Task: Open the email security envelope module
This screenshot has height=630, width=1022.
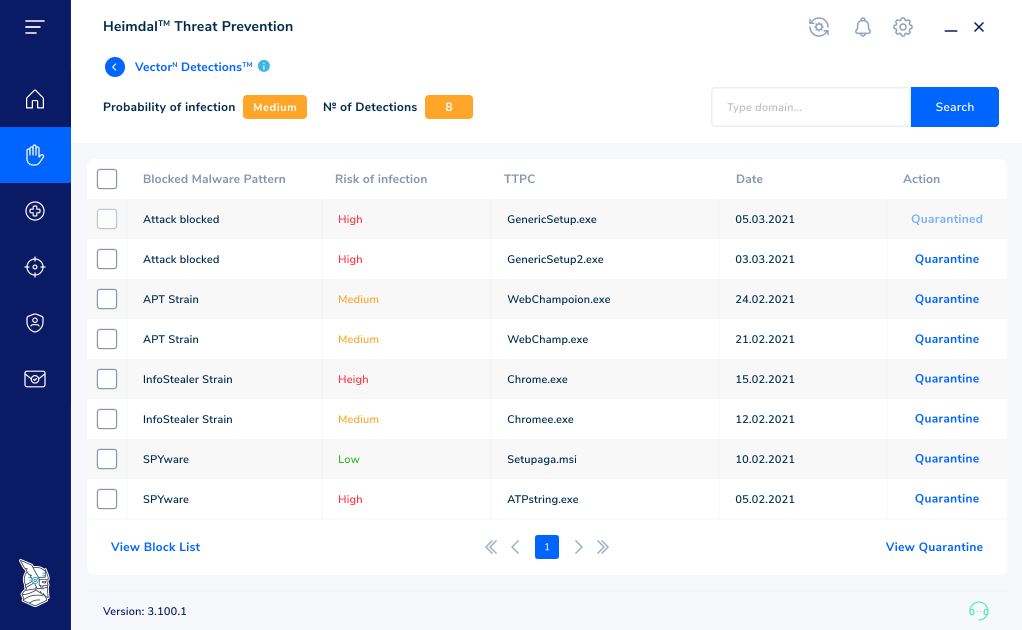Action: (x=35, y=379)
